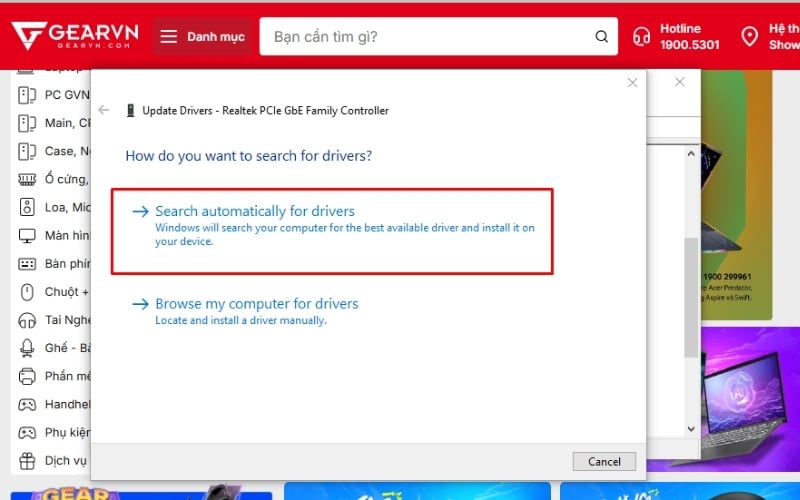Open Loa, Mic speaker category icon
This screenshot has width=800, height=500.
click(27, 207)
